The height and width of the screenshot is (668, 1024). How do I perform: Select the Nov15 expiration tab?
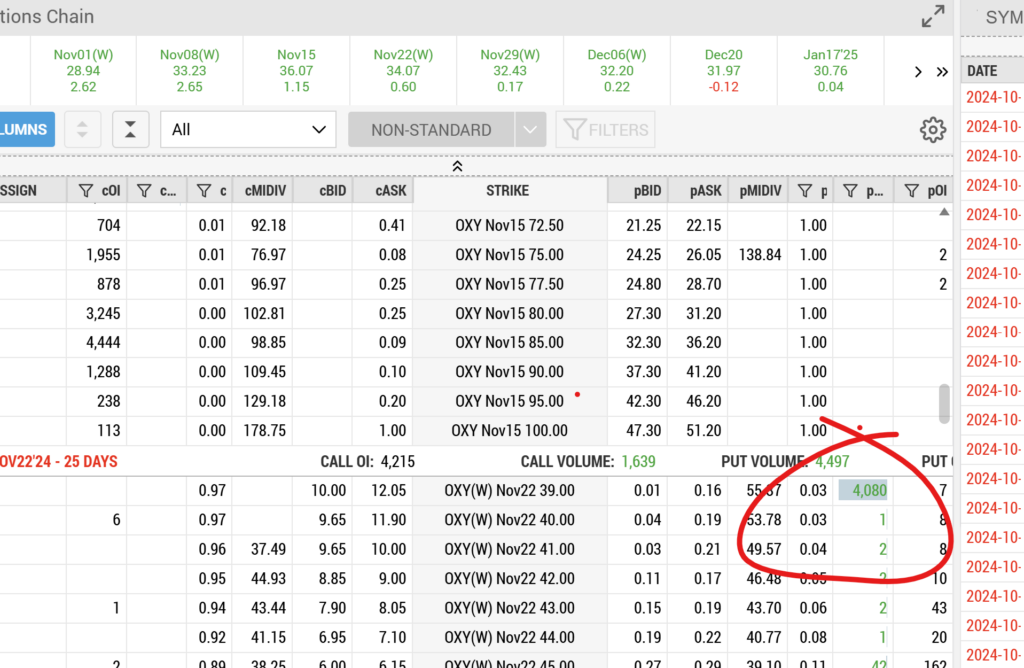point(296,71)
